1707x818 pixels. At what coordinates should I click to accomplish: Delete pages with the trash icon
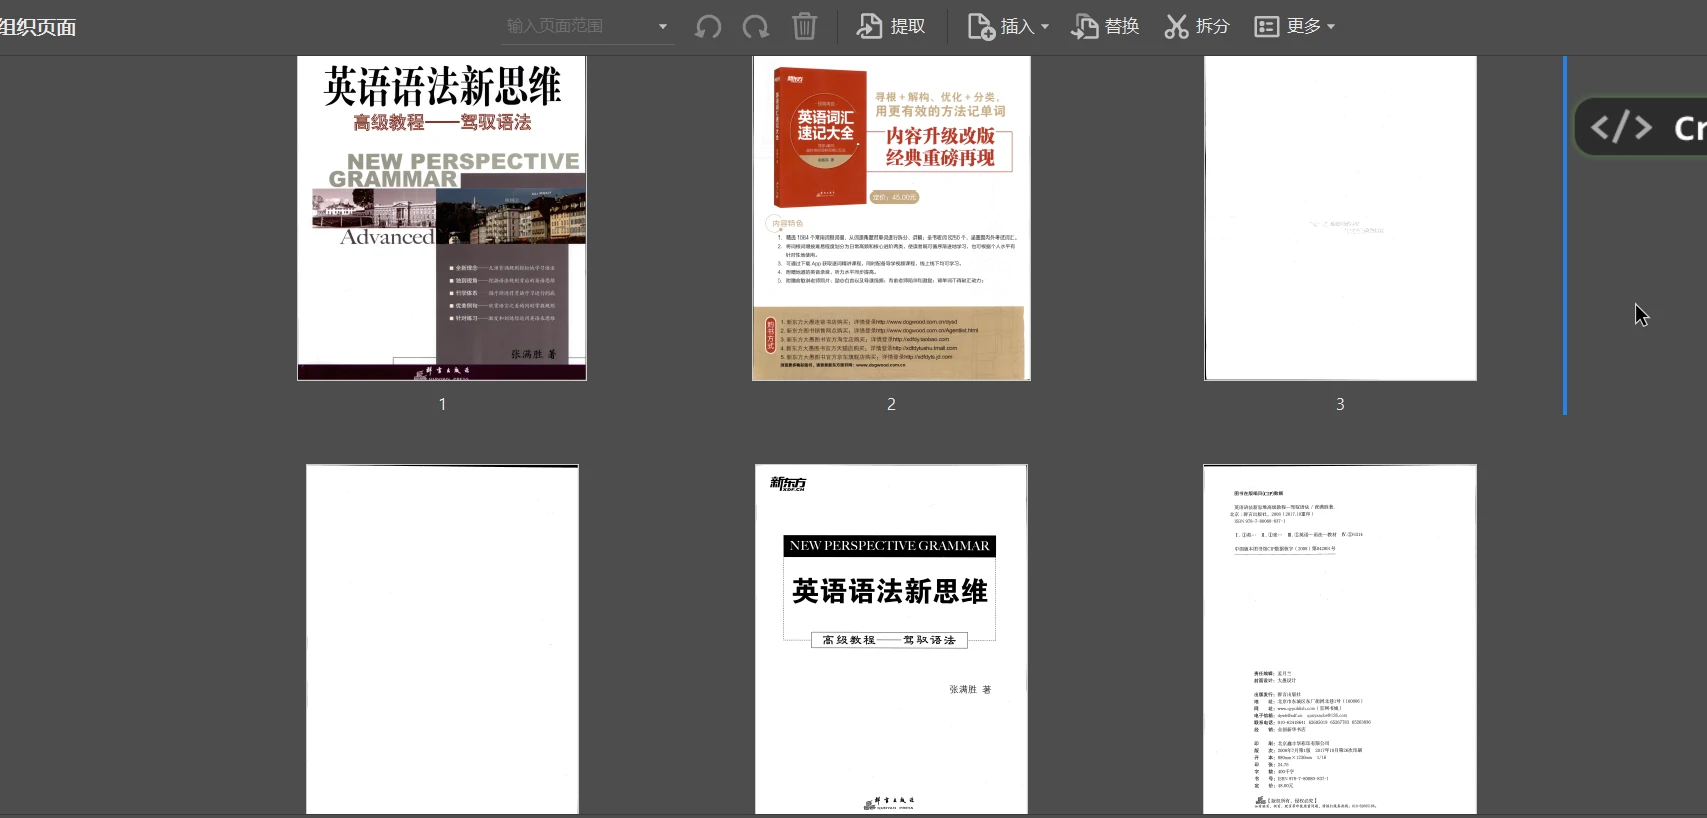[804, 26]
